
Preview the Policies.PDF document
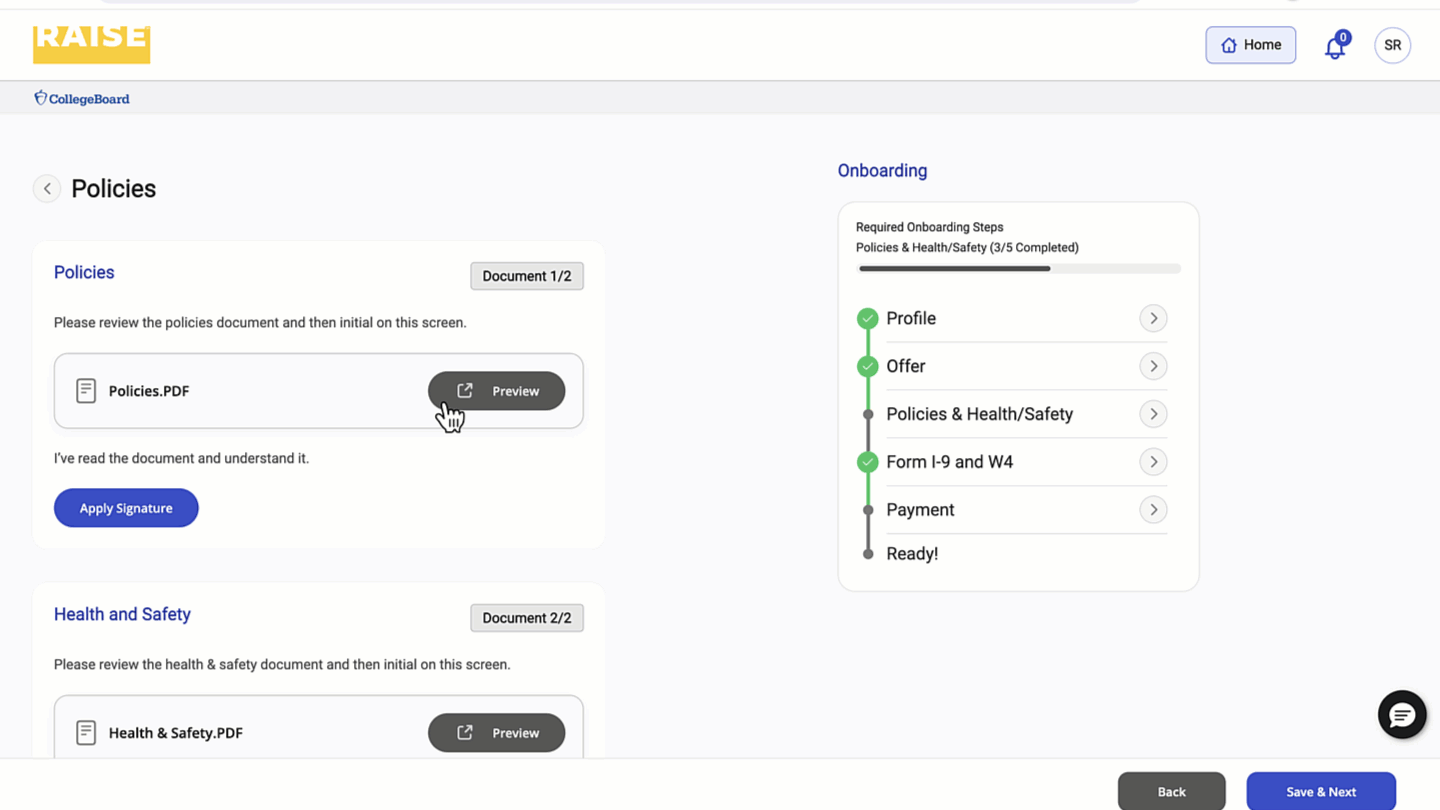click(496, 391)
